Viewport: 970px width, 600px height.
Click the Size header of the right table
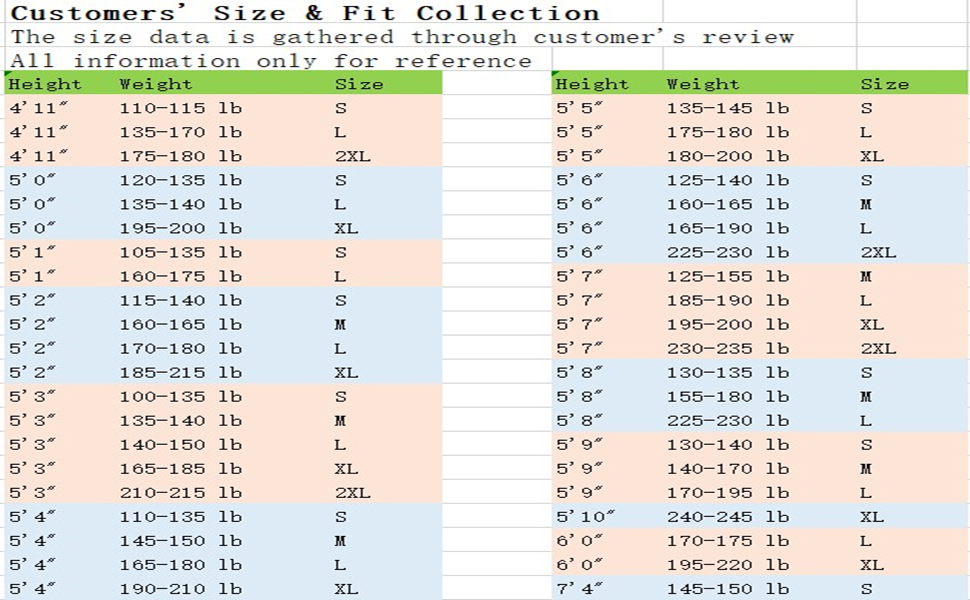pos(885,84)
